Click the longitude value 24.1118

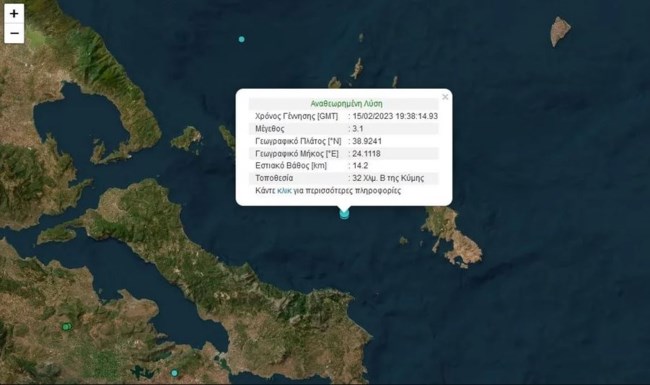pos(366,153)
